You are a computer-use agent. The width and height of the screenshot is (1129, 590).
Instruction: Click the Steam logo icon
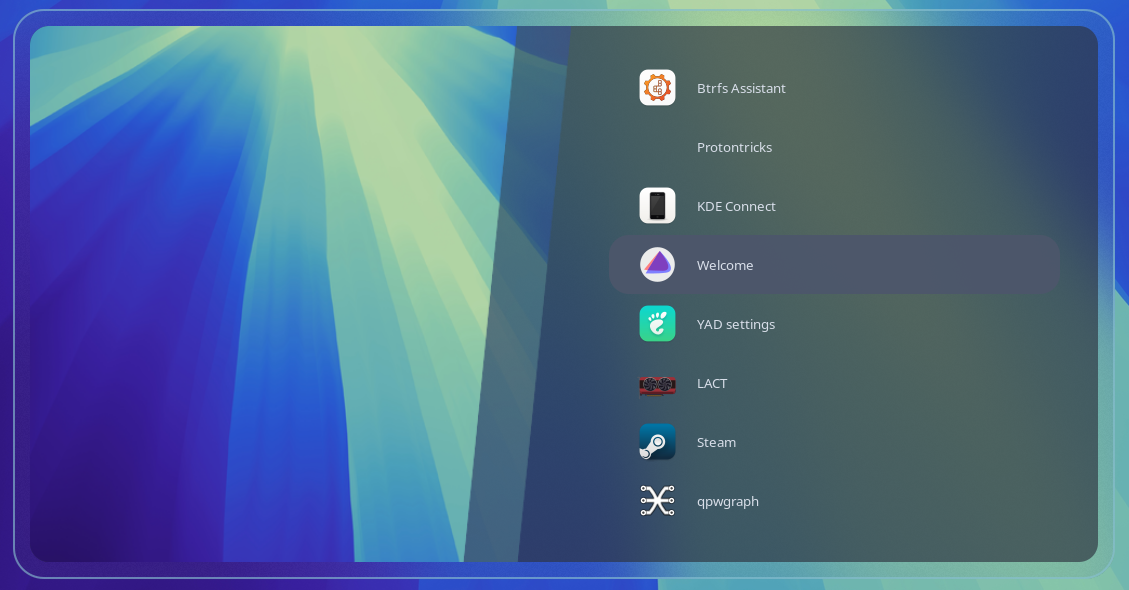657,442
